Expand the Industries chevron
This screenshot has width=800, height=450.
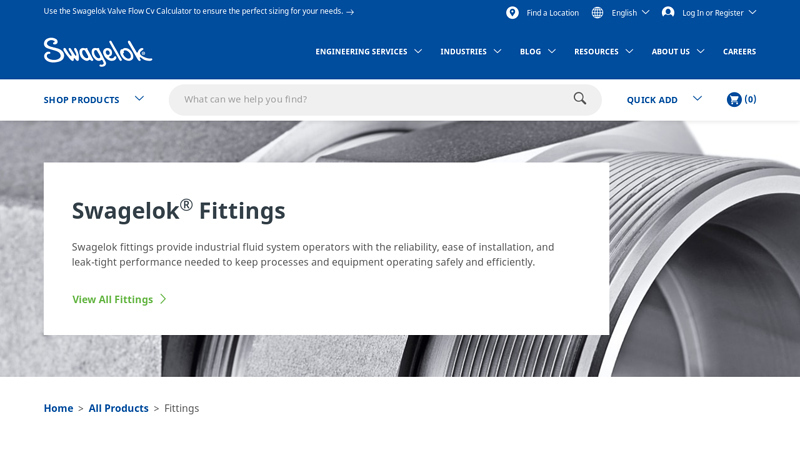tap(497, 51)
